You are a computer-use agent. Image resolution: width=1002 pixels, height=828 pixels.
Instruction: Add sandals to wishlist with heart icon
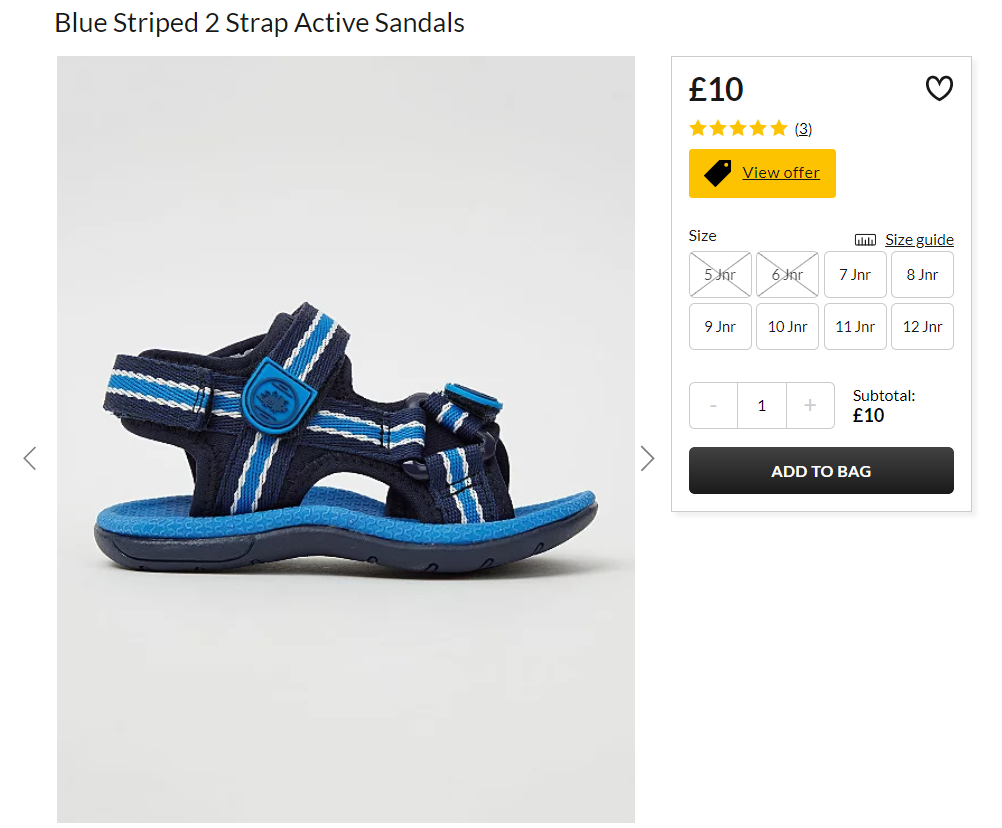(x=939, y=88)
